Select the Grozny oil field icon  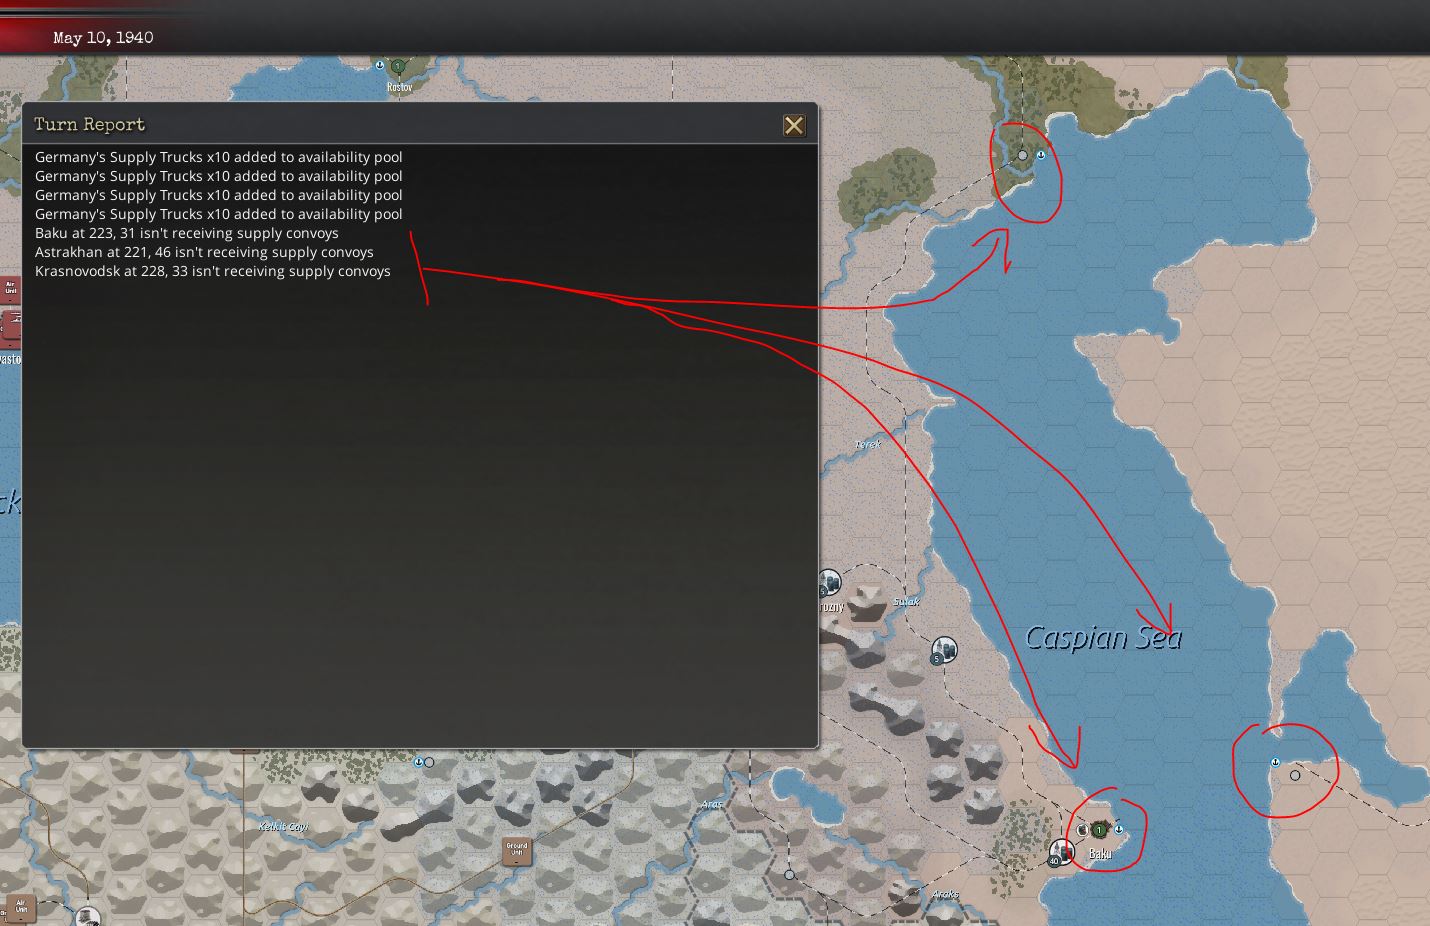click(x=829, y=581)
